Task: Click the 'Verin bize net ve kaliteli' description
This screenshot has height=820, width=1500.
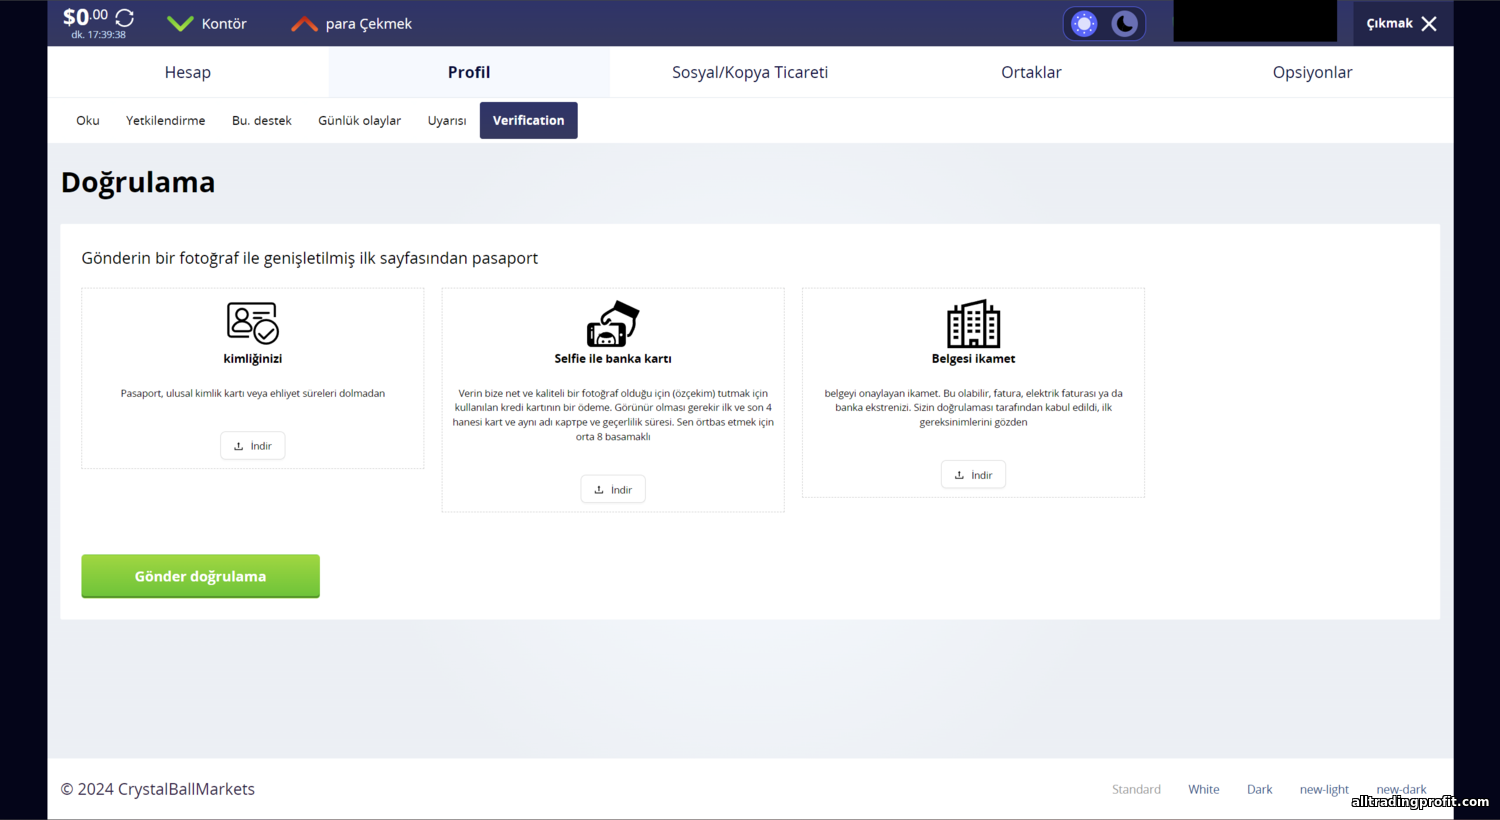Action: pyautogui.click(x=613, y=415)
